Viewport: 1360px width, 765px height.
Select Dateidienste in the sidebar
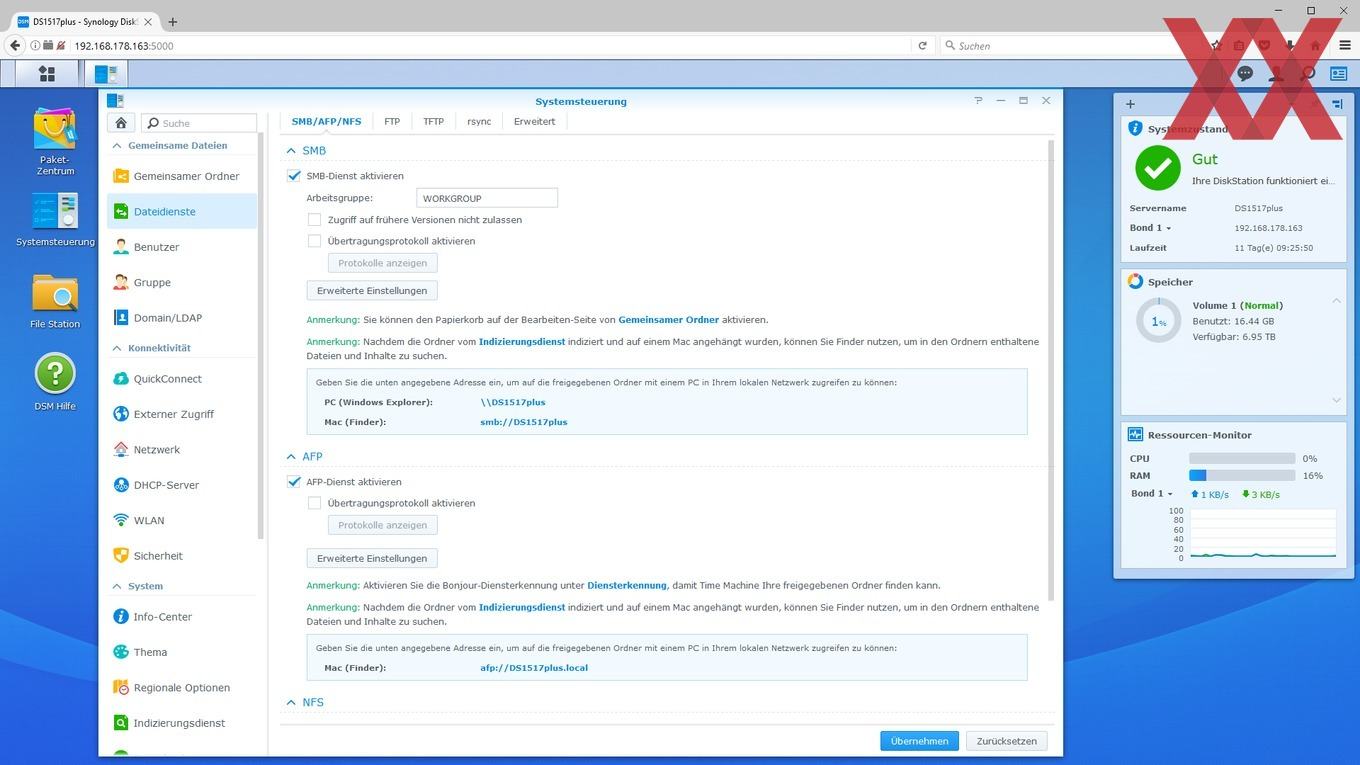[181, 212]
